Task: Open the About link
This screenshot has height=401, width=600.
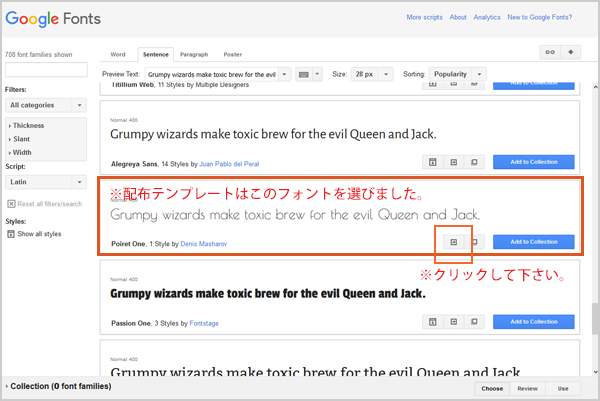Action: [x=458, y=17]
